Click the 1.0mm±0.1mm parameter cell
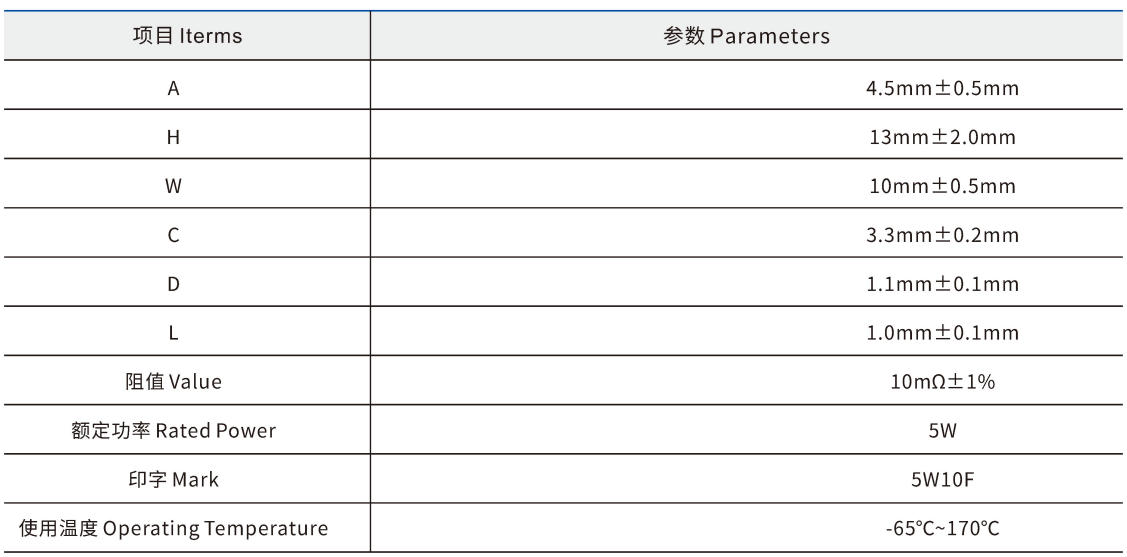Viewport: 1127px width, 557px height. [x=942, y=333]
